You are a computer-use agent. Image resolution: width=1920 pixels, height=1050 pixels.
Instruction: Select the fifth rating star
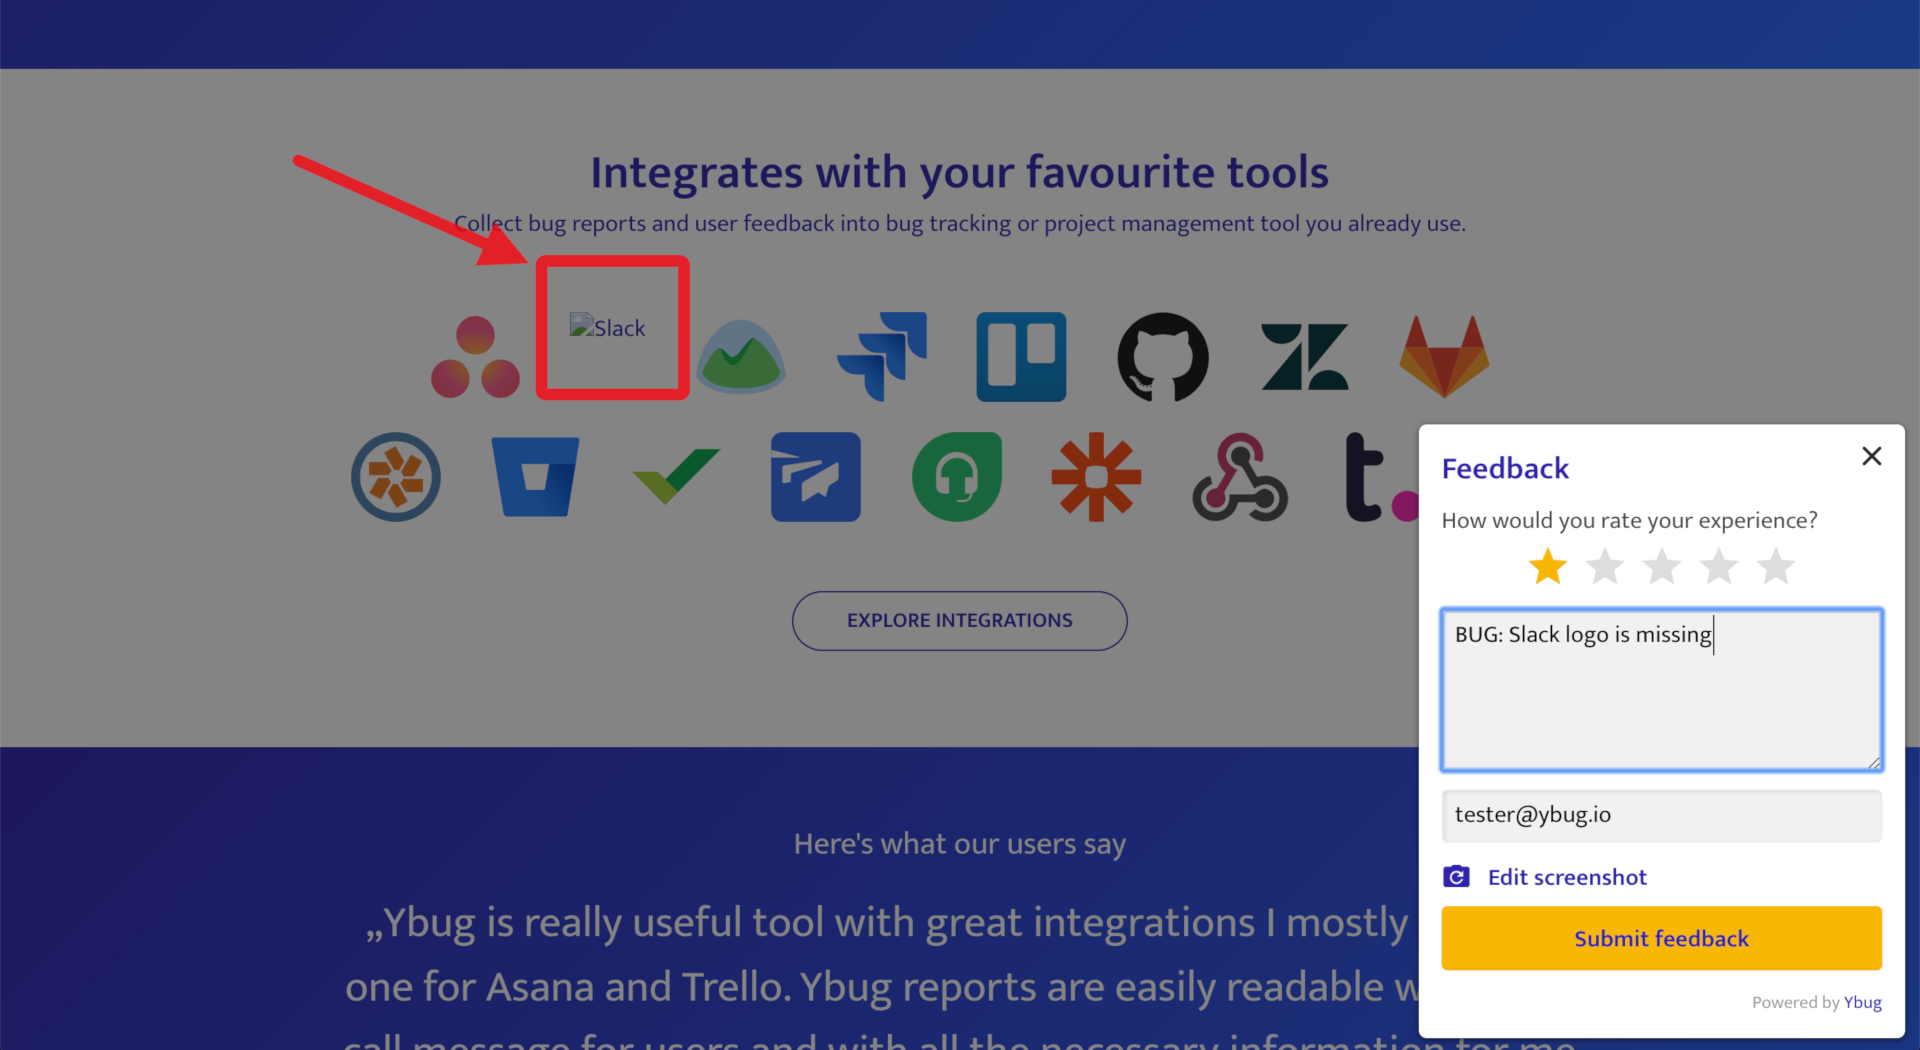point(1776,567)
